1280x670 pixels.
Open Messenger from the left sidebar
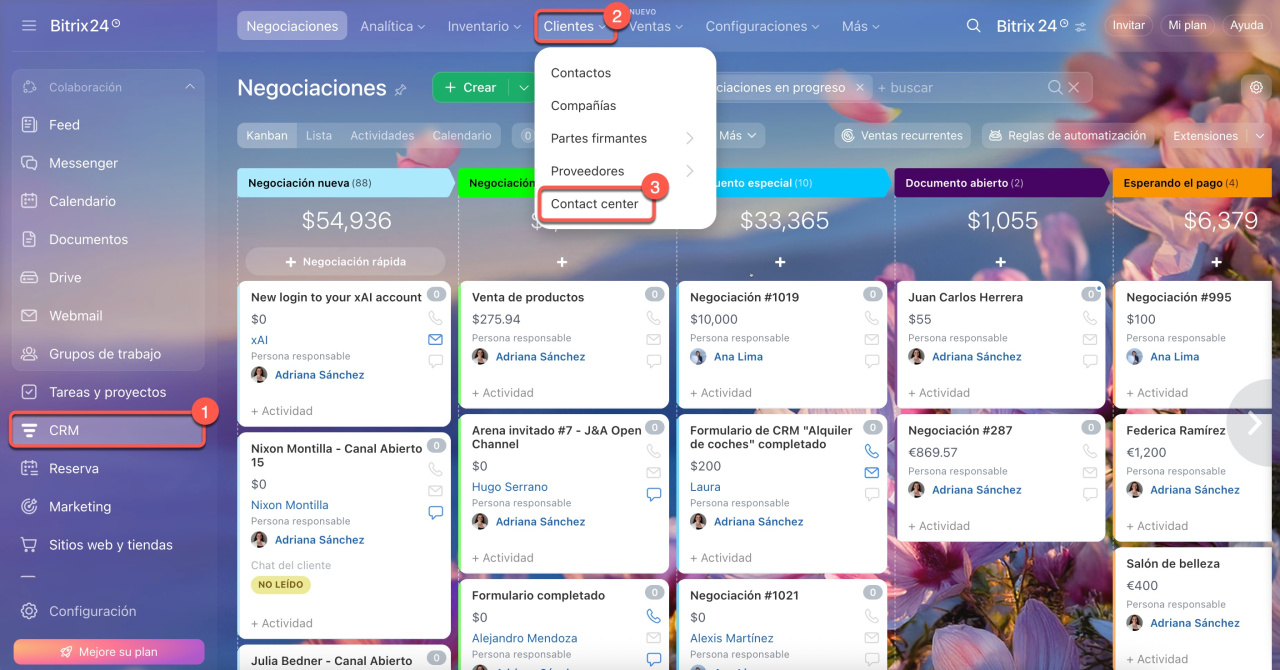pos(83,163)
